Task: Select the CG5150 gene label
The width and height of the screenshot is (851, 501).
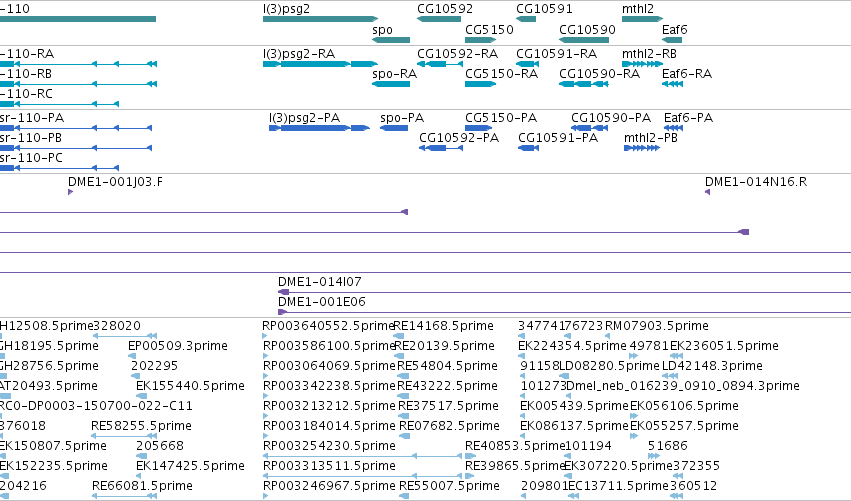Action: 489,30
